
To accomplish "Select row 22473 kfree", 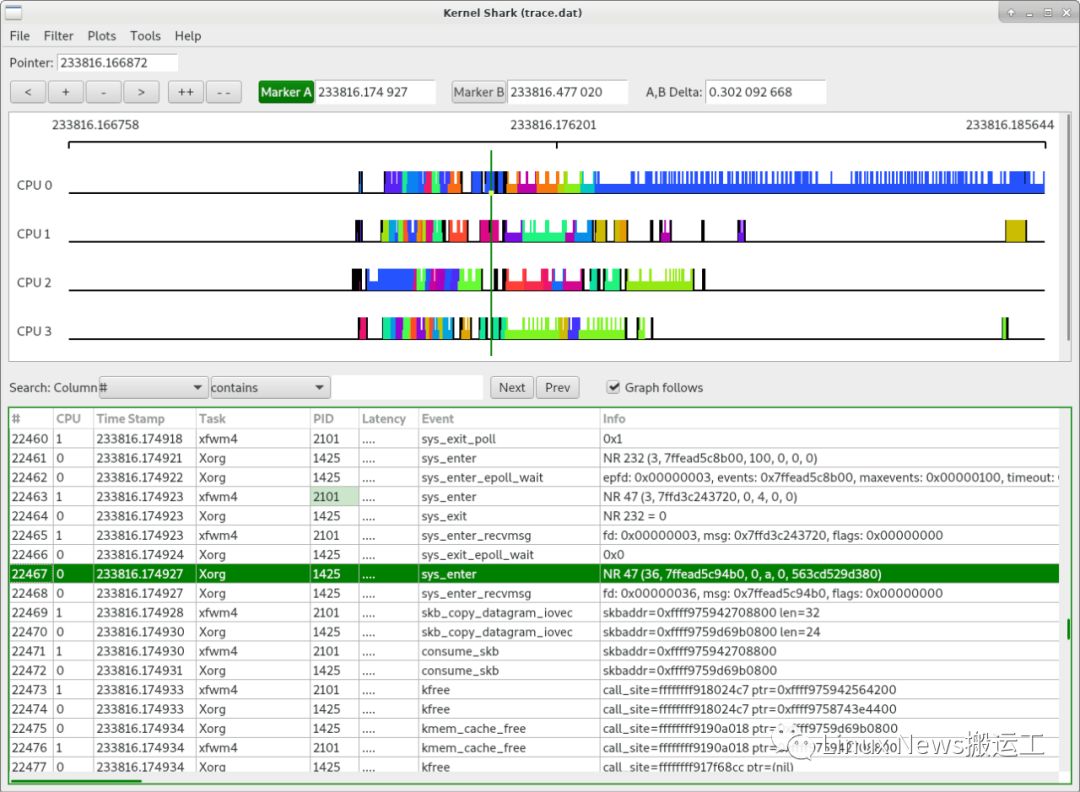I will [534, 689].
